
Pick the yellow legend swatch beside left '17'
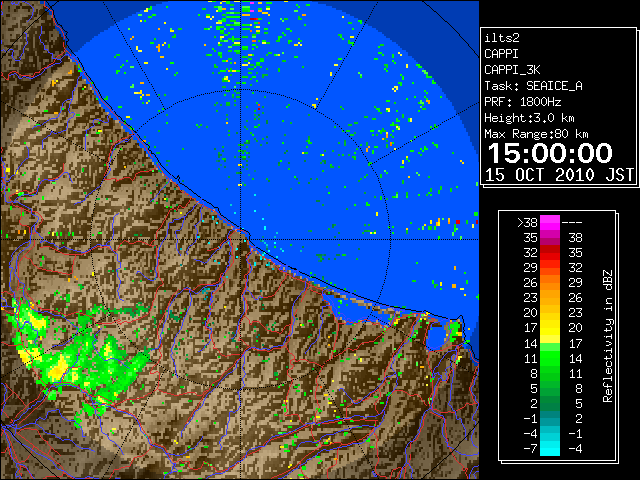(550, 328)
